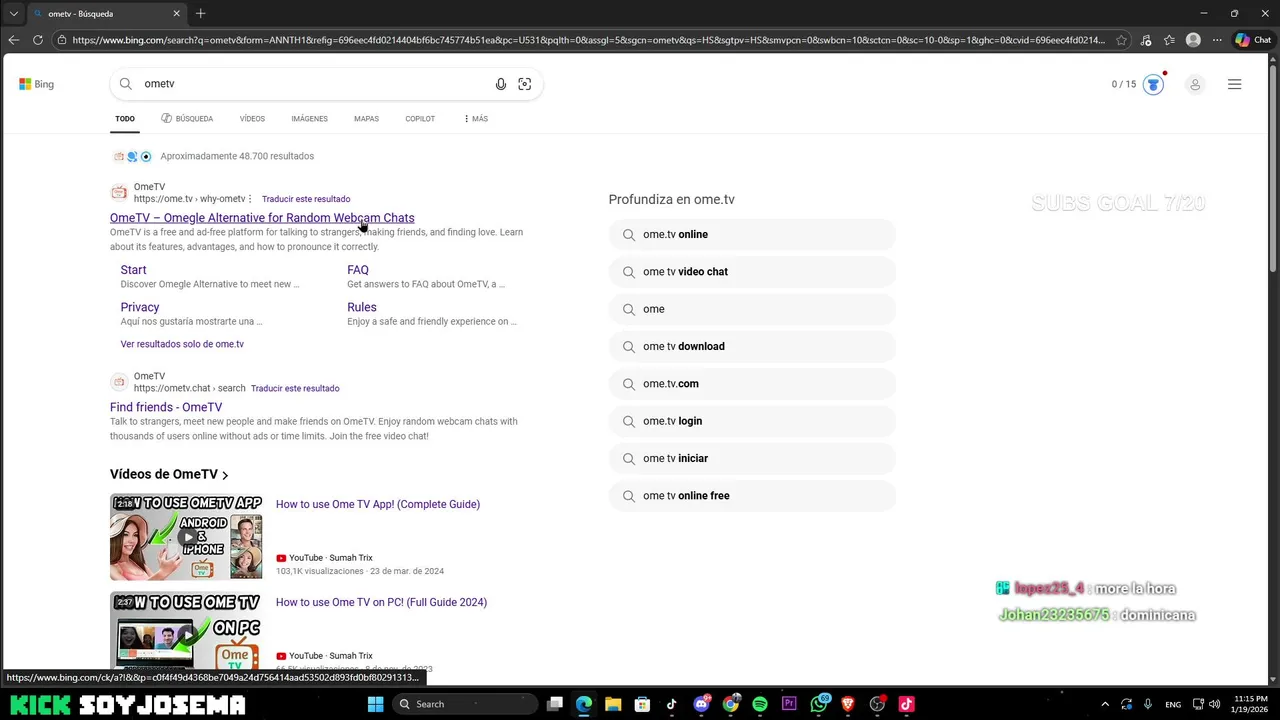1280x720 pixels.
Task: Open the Windows Start button
Action: 375,704
